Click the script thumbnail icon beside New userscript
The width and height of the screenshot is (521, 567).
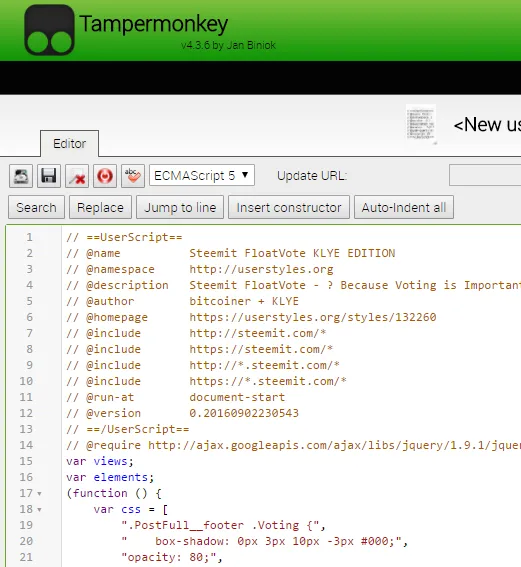click(x=420, y=124)
